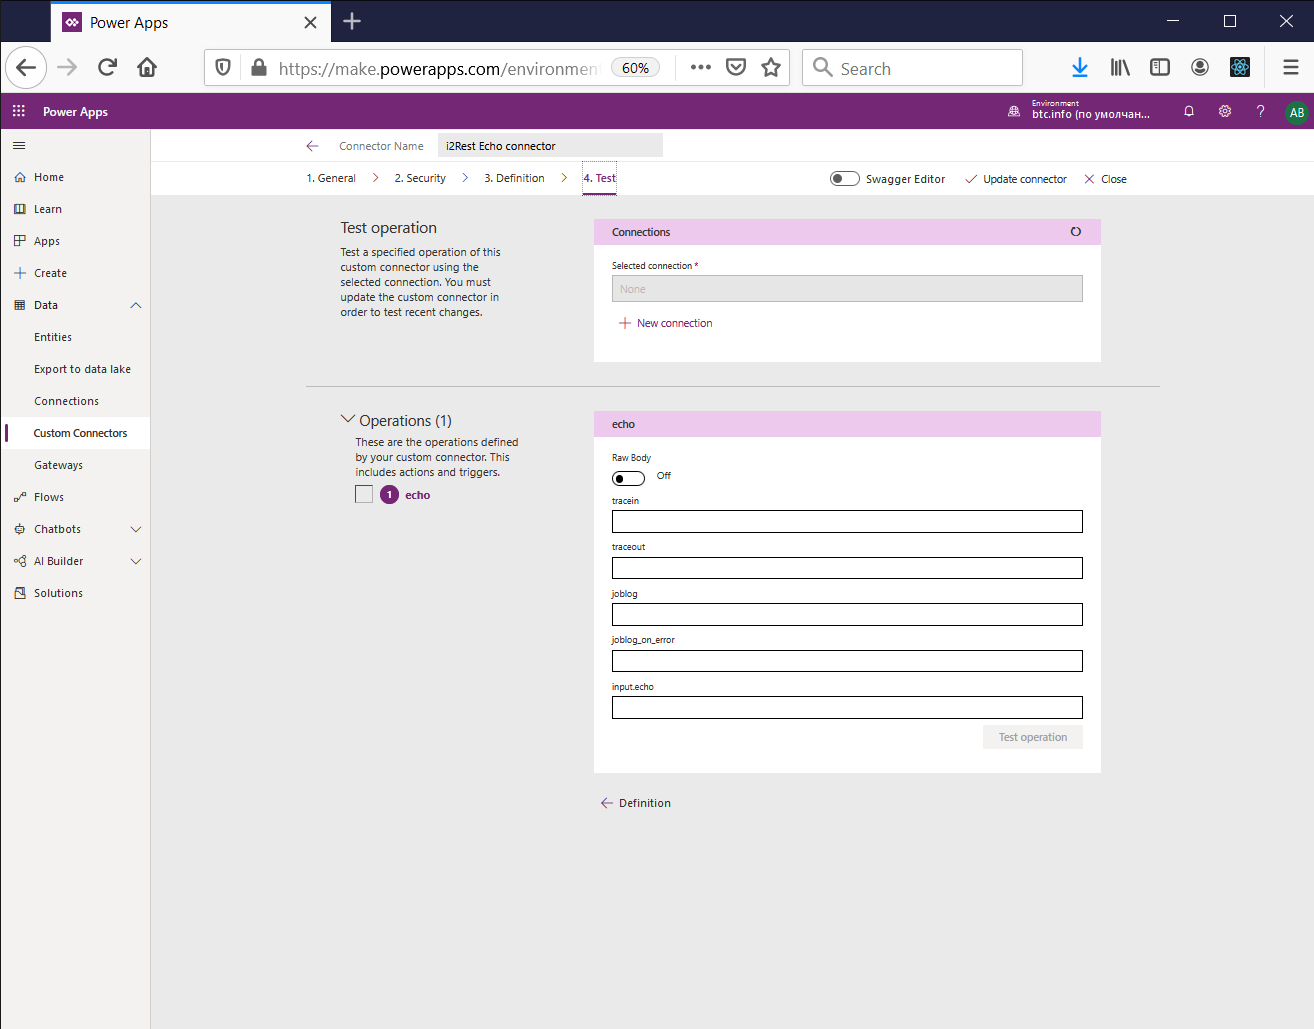The height and width of the screenshot is (1029, 1314).
Task: Expand the Chatbots section chevron
Action: pos(136,529)
